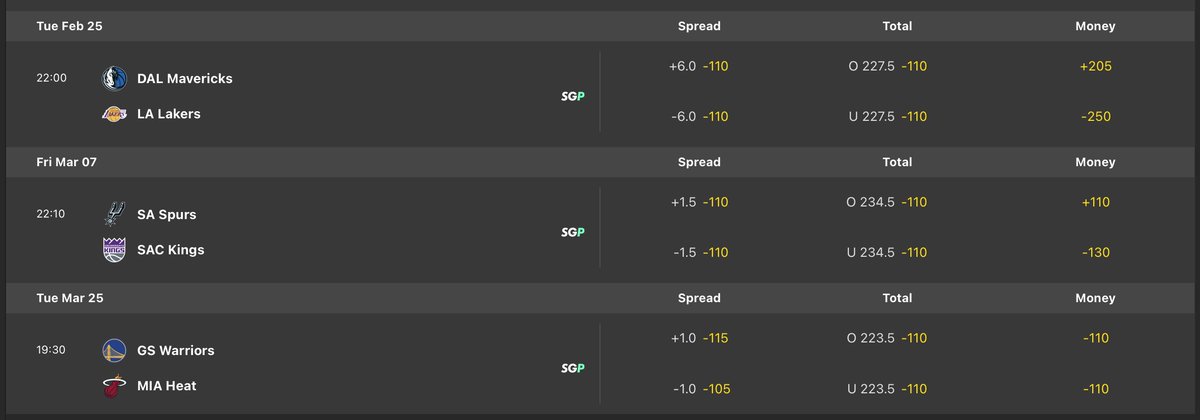Open the SAC Kings team name link
This screenshot has height=420, width=1200.
171,250
